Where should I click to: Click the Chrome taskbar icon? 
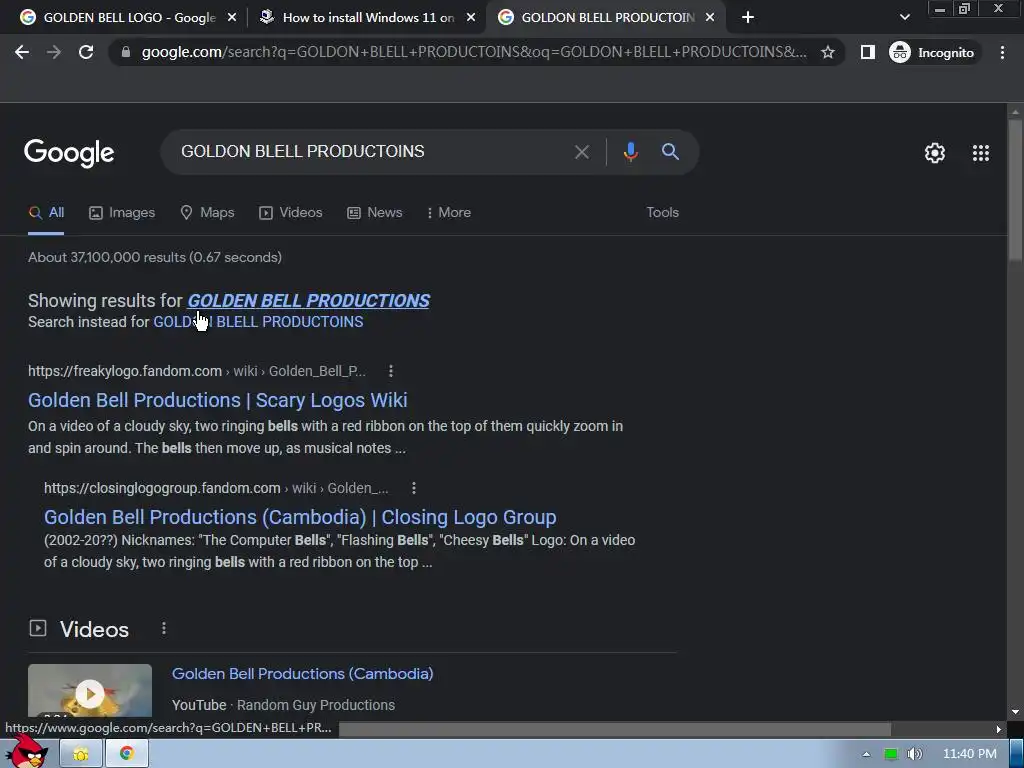[x=127, y=754]
